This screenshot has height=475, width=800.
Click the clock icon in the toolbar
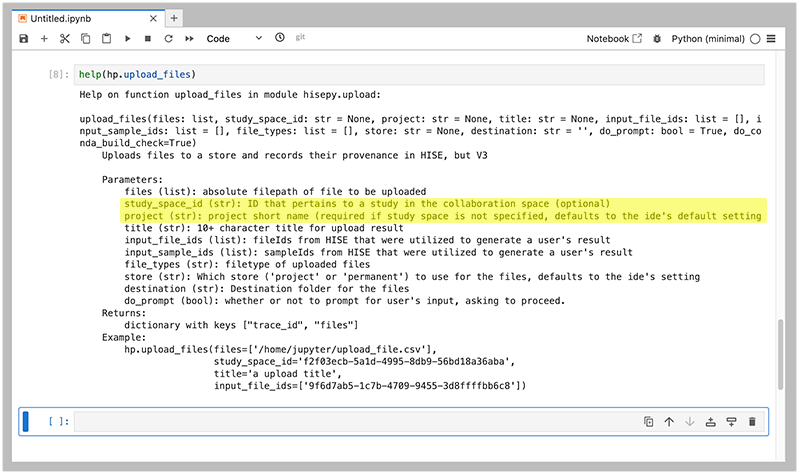pos(280,38)
